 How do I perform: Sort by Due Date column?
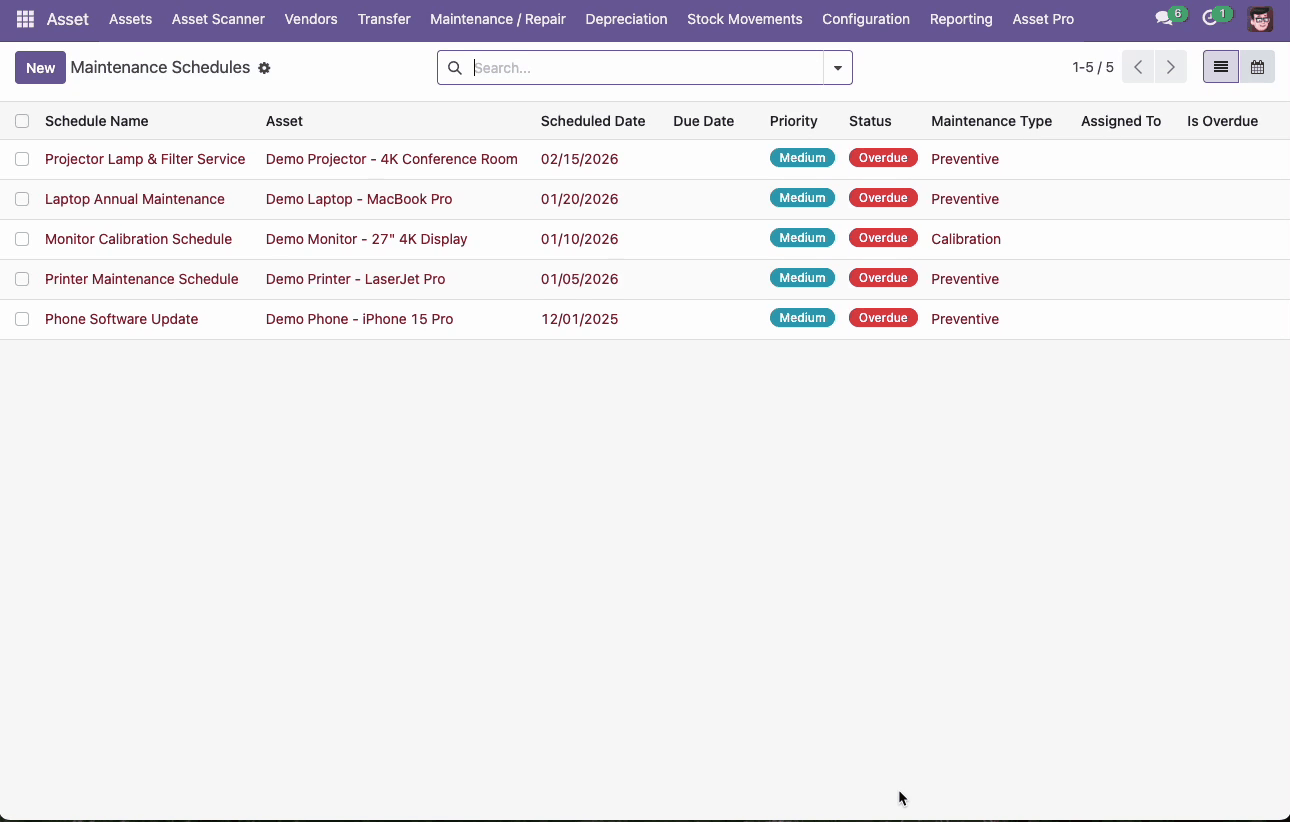pyautogui.click(x=704, y=121)
